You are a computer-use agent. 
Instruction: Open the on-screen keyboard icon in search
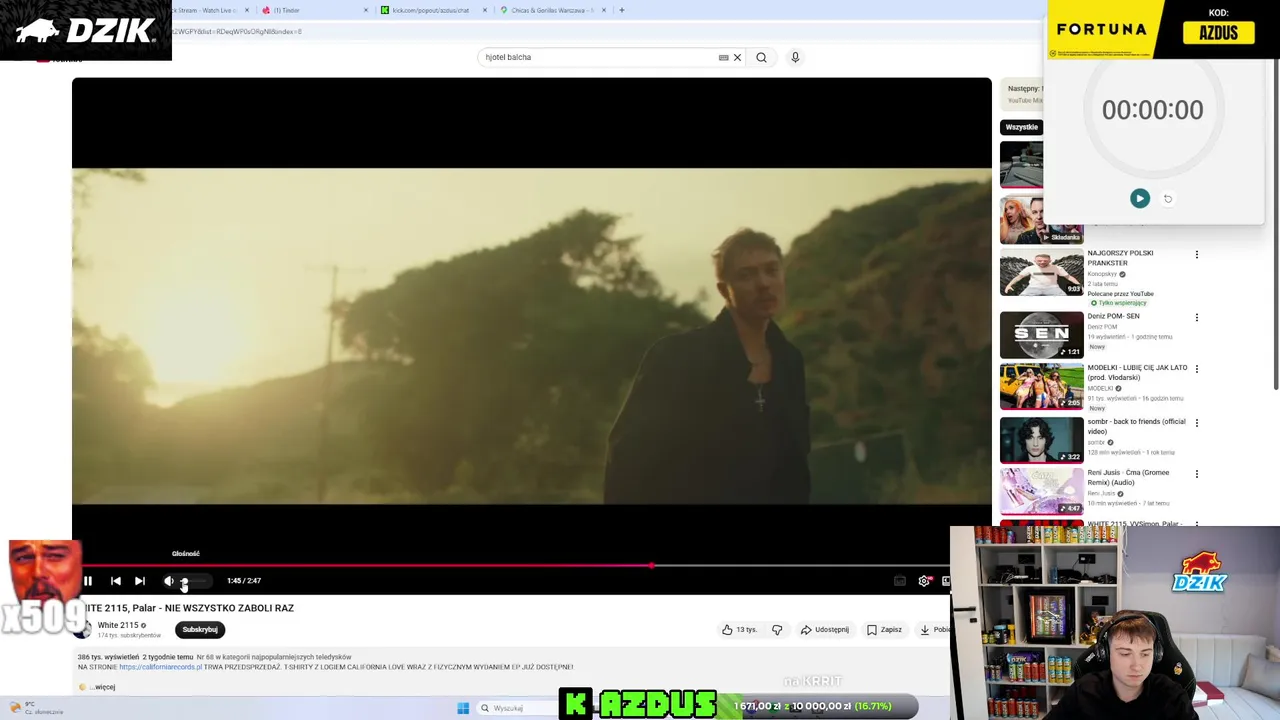[724, 57]
